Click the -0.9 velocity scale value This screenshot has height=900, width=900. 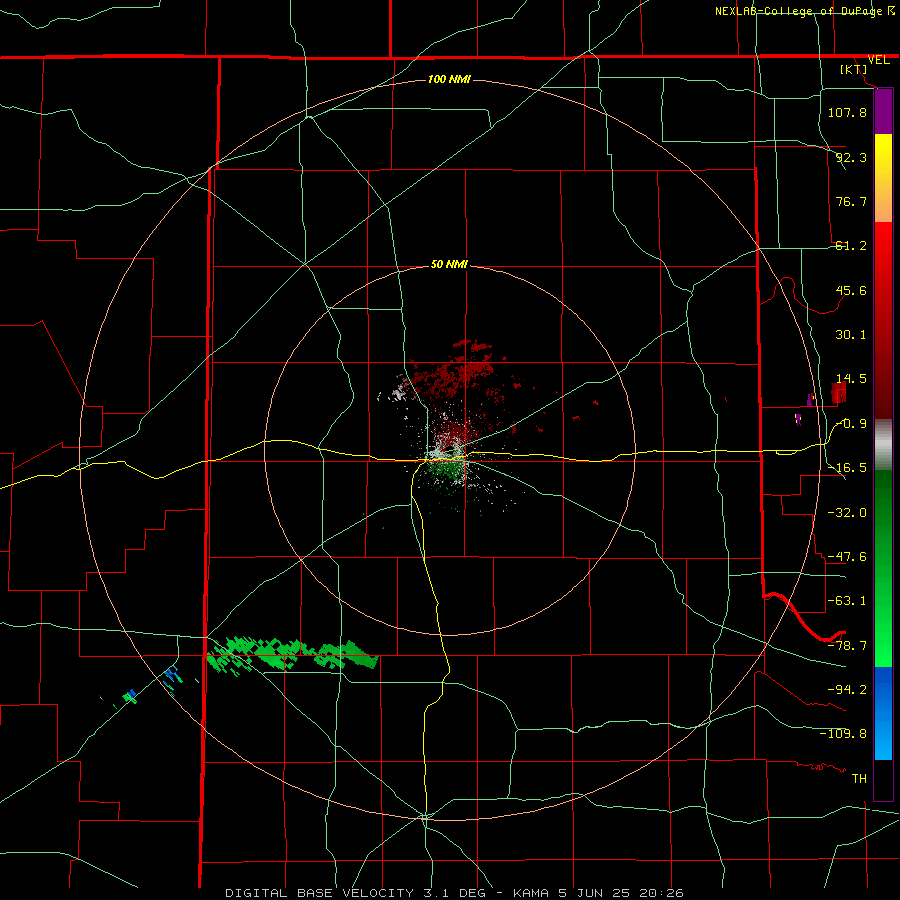[851, 424]
